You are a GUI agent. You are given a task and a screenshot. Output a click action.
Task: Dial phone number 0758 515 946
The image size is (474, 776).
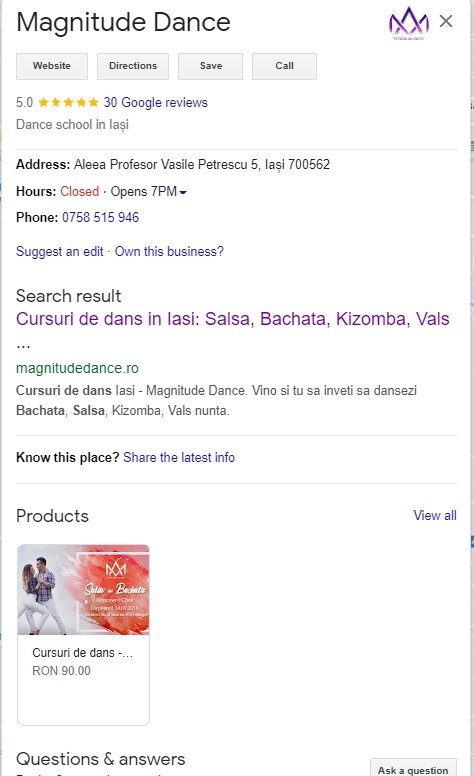tap(100, 217)
